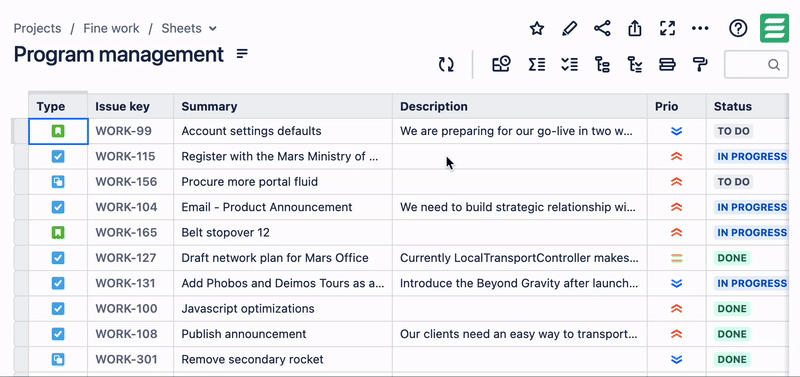
Task: Select the WORK-100 issue key cell
Action: pos(131,309)
